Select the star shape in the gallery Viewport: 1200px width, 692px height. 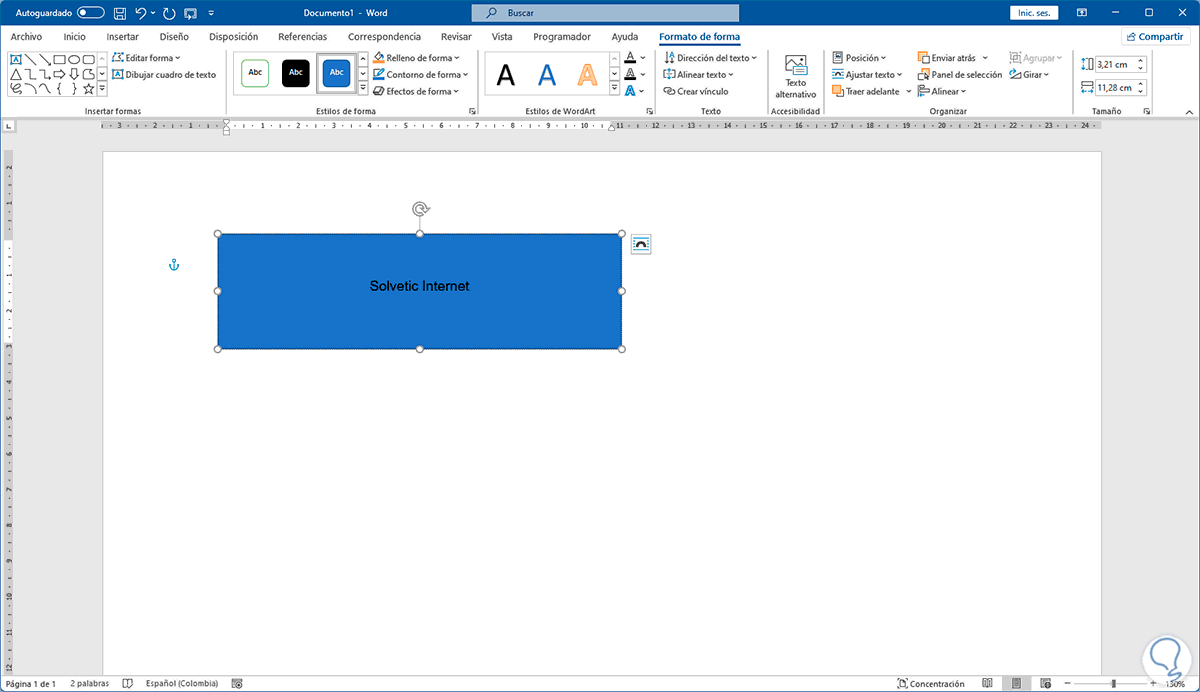point(88,89)
